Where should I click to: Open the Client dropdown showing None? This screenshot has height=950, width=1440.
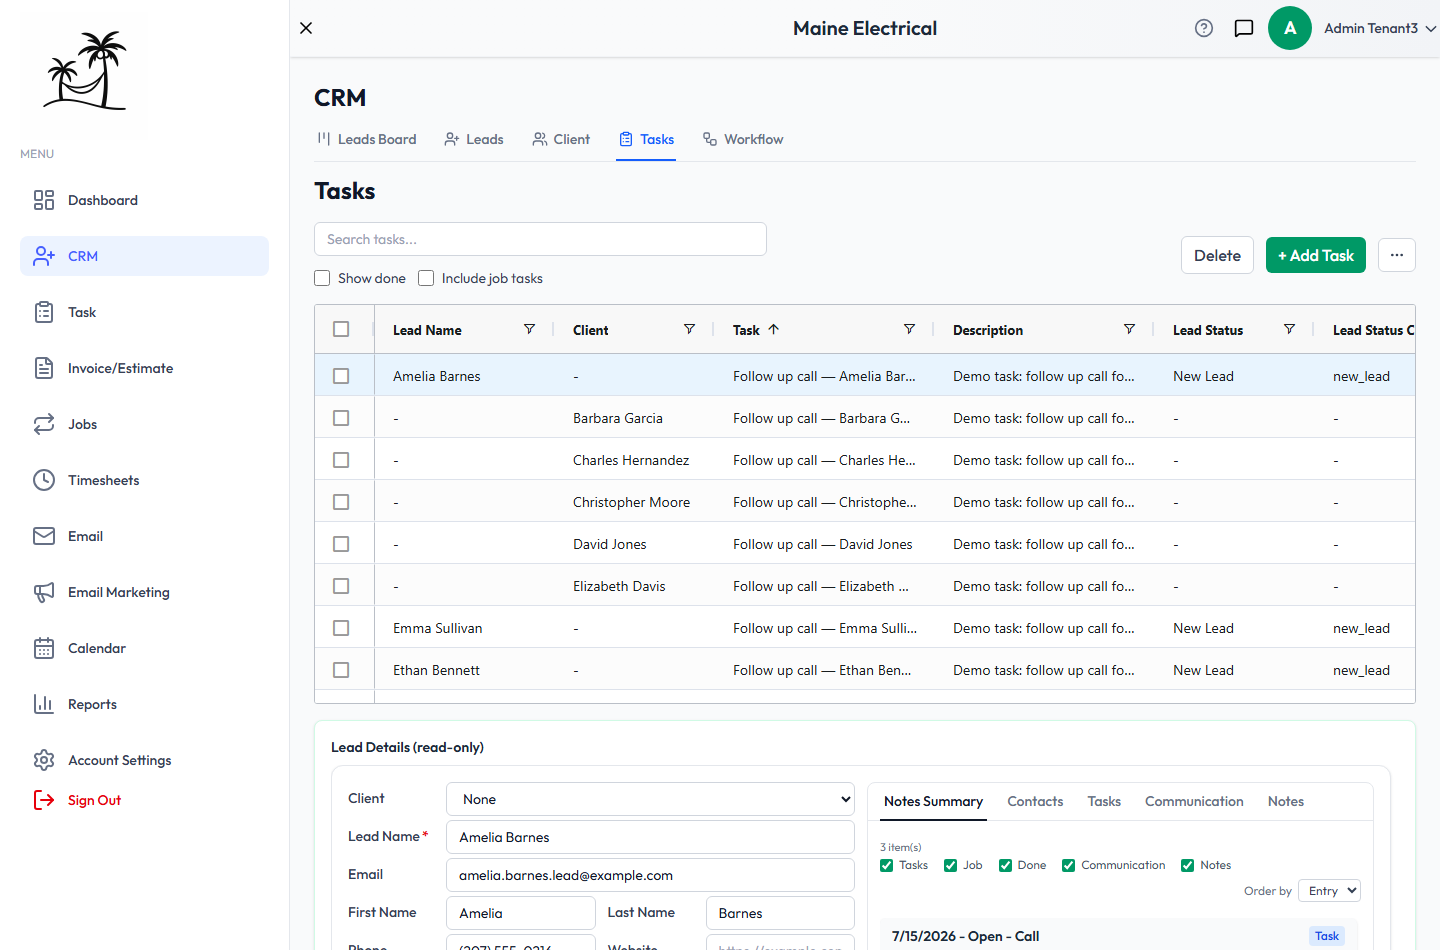650,799
